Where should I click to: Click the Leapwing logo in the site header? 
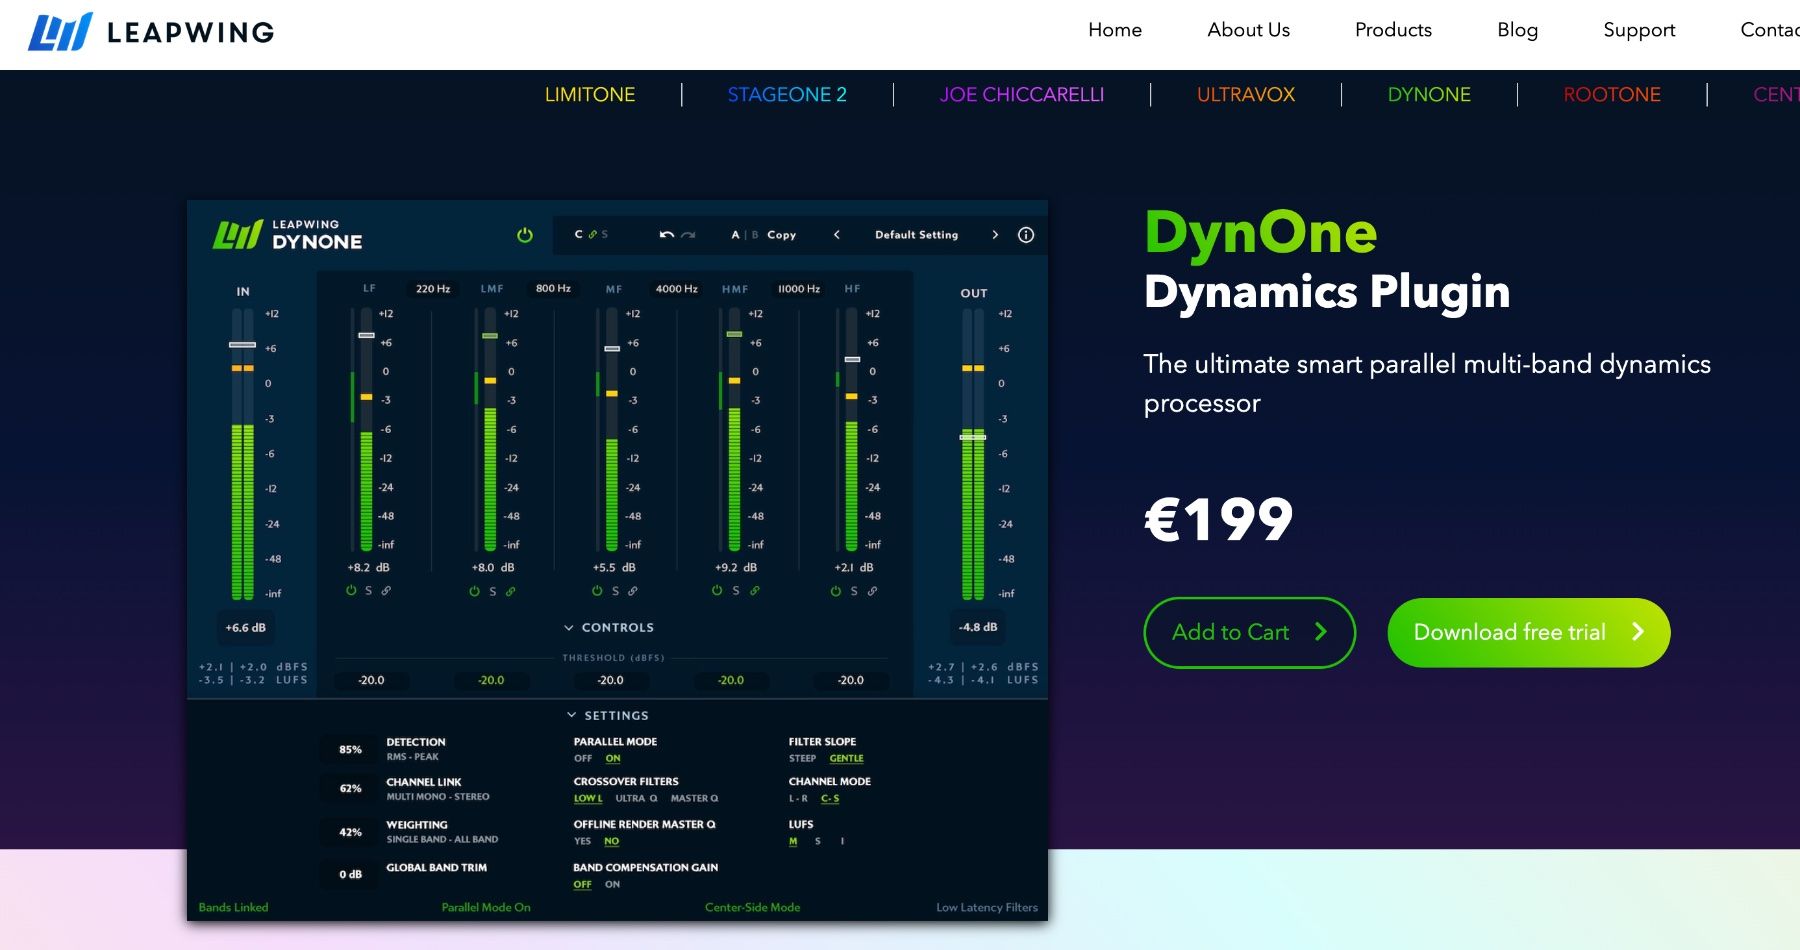point(150,32)
